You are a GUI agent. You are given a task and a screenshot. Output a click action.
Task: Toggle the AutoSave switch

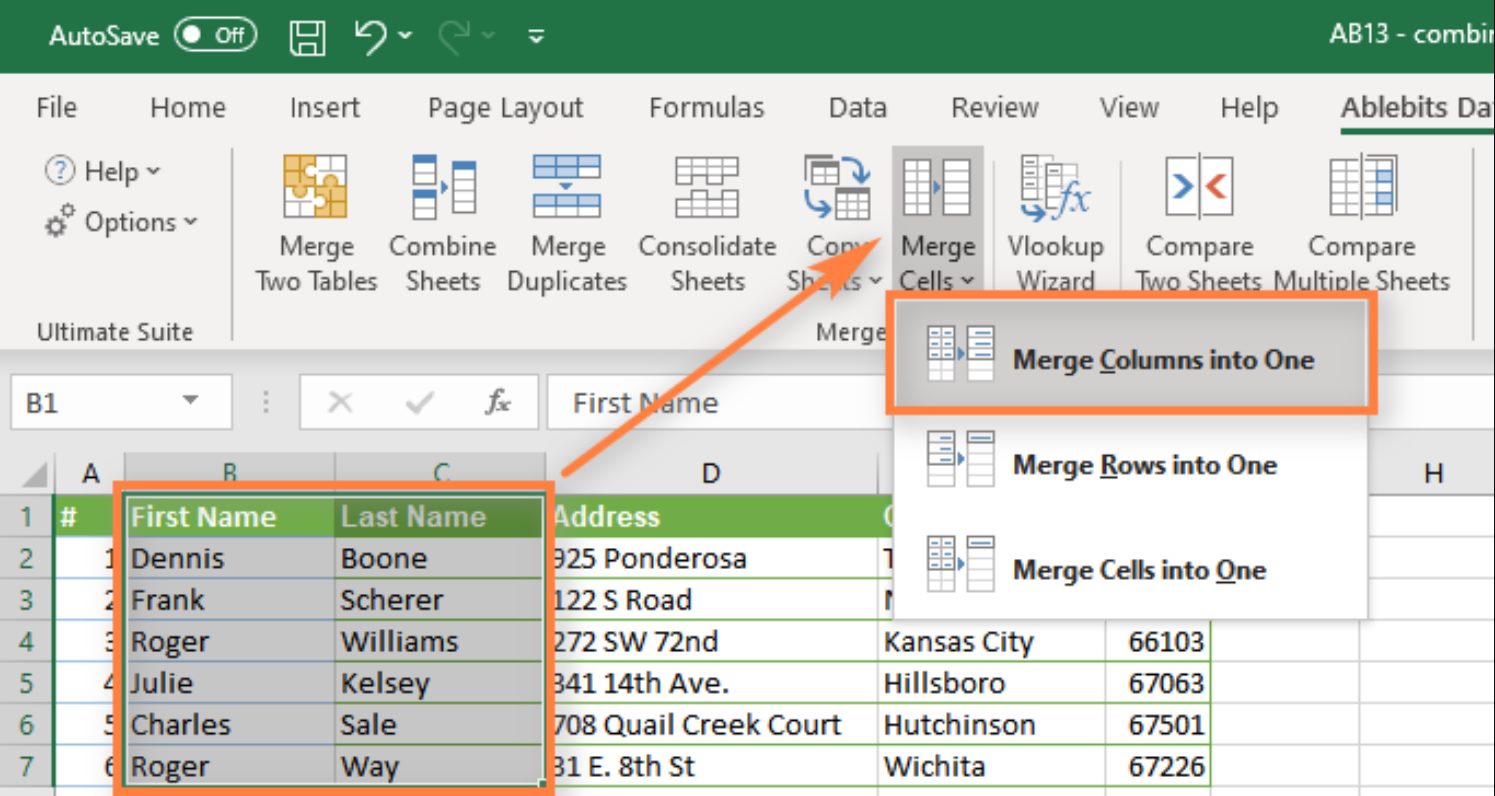click(215, 36)
